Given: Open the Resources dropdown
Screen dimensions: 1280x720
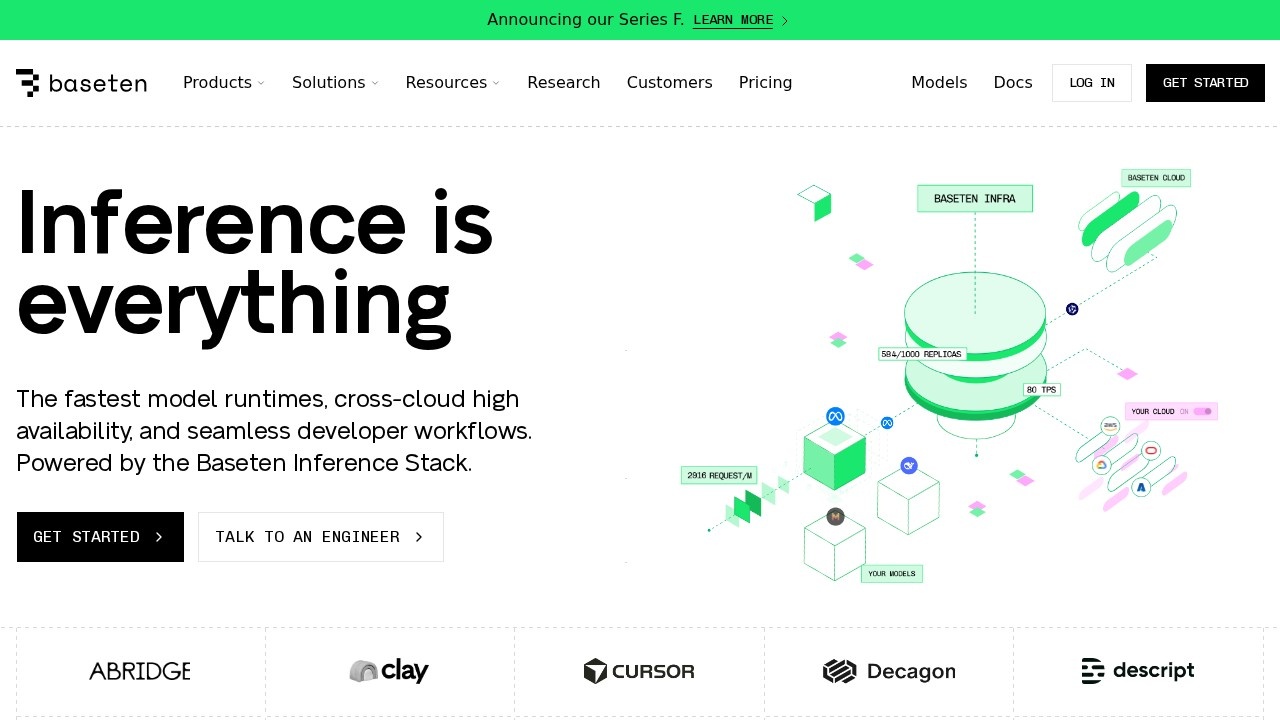Looking at the screenshot, I should (452, 83).
